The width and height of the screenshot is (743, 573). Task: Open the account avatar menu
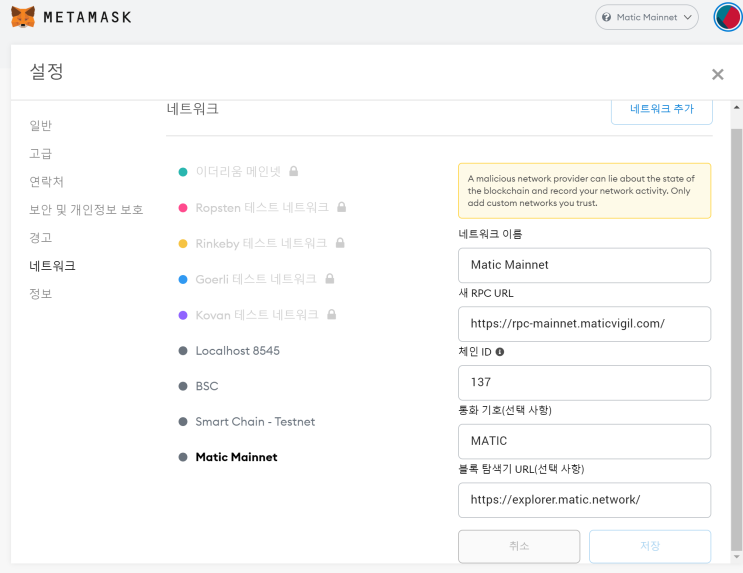click(x=729, y=17)
